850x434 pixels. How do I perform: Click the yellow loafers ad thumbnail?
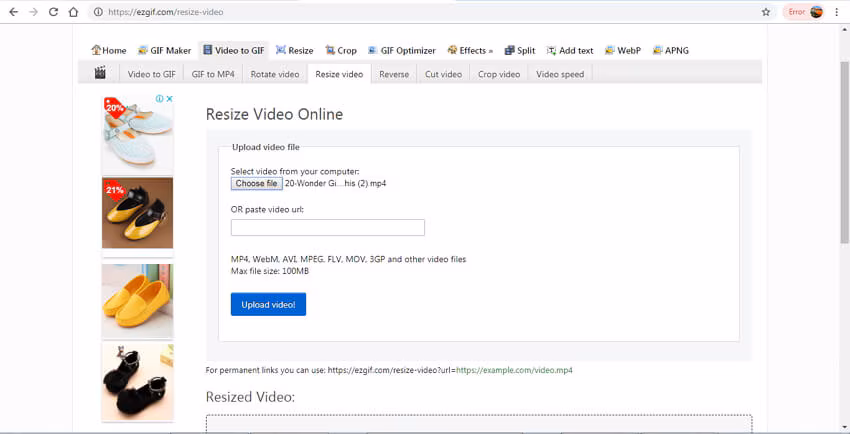click(138, 301)
